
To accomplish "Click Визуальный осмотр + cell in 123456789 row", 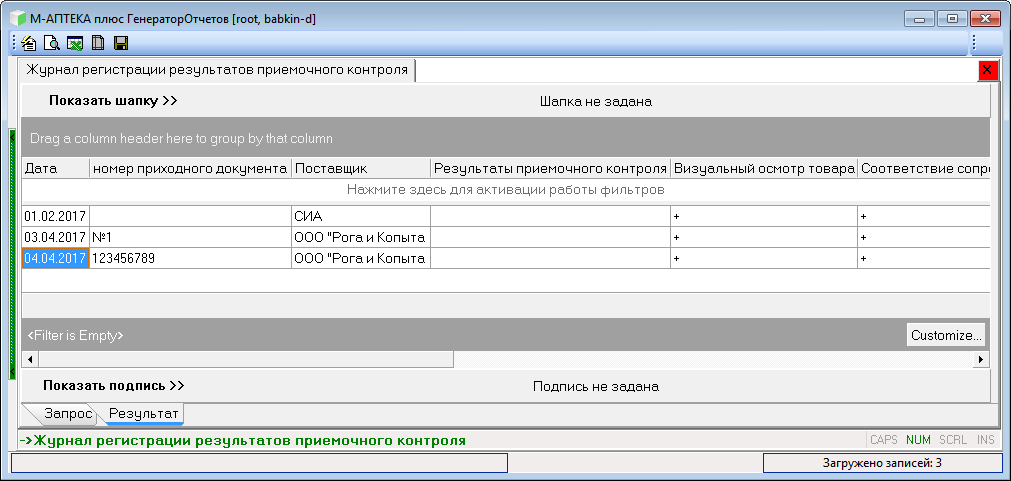I will [763, 258].
